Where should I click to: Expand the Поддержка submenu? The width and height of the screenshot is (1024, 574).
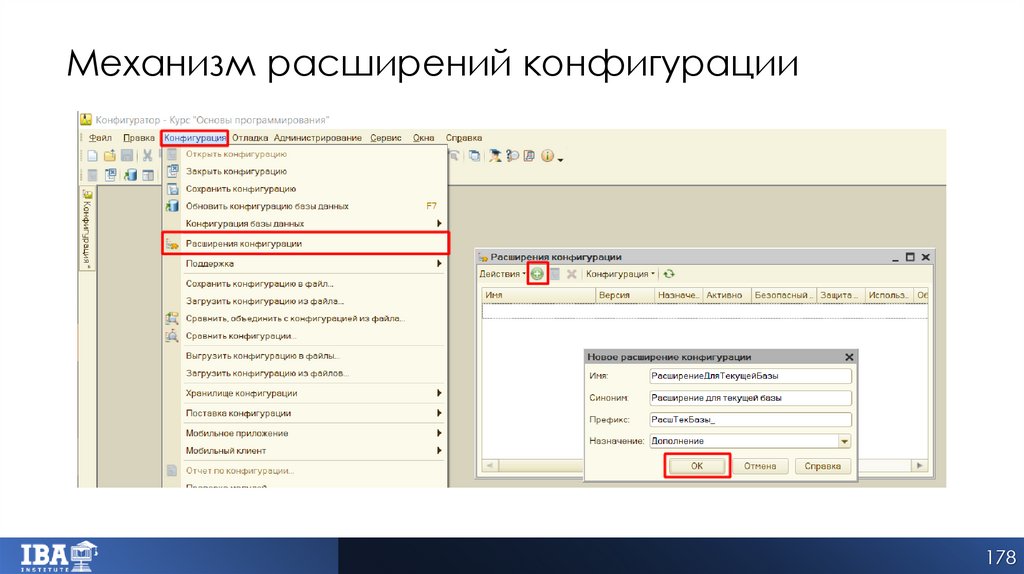(x=304, y=264)
